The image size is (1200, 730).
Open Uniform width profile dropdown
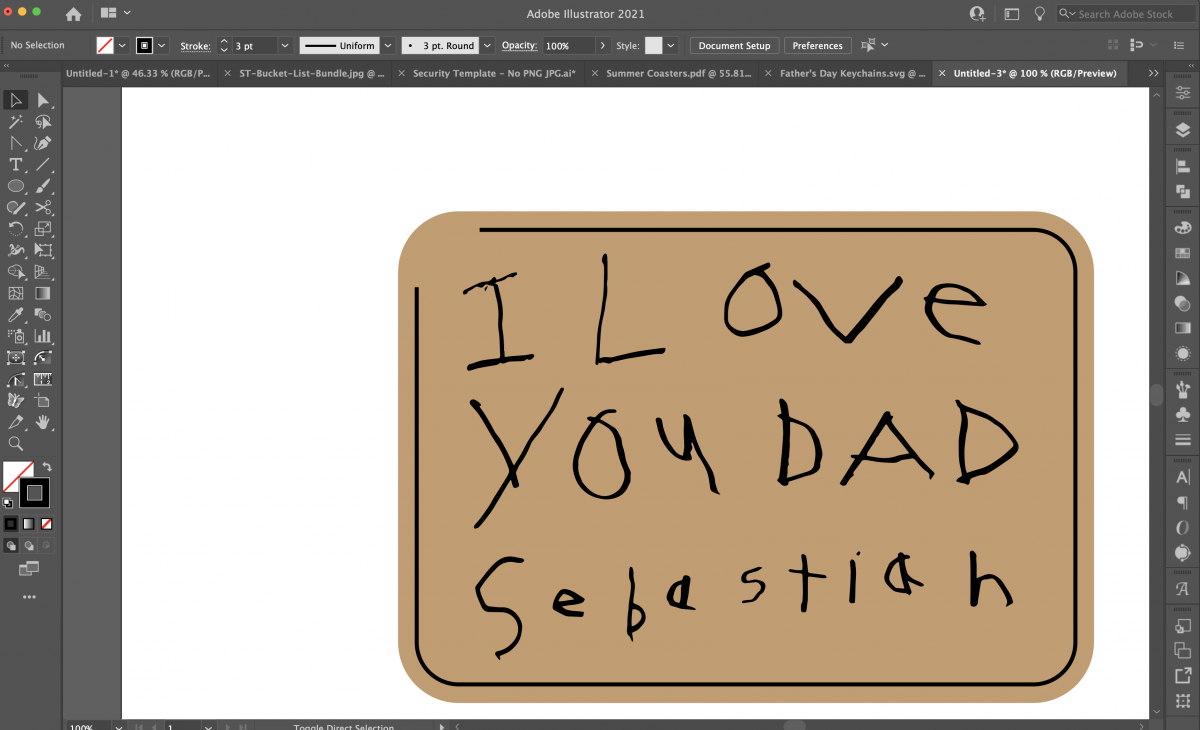[388, 46]
